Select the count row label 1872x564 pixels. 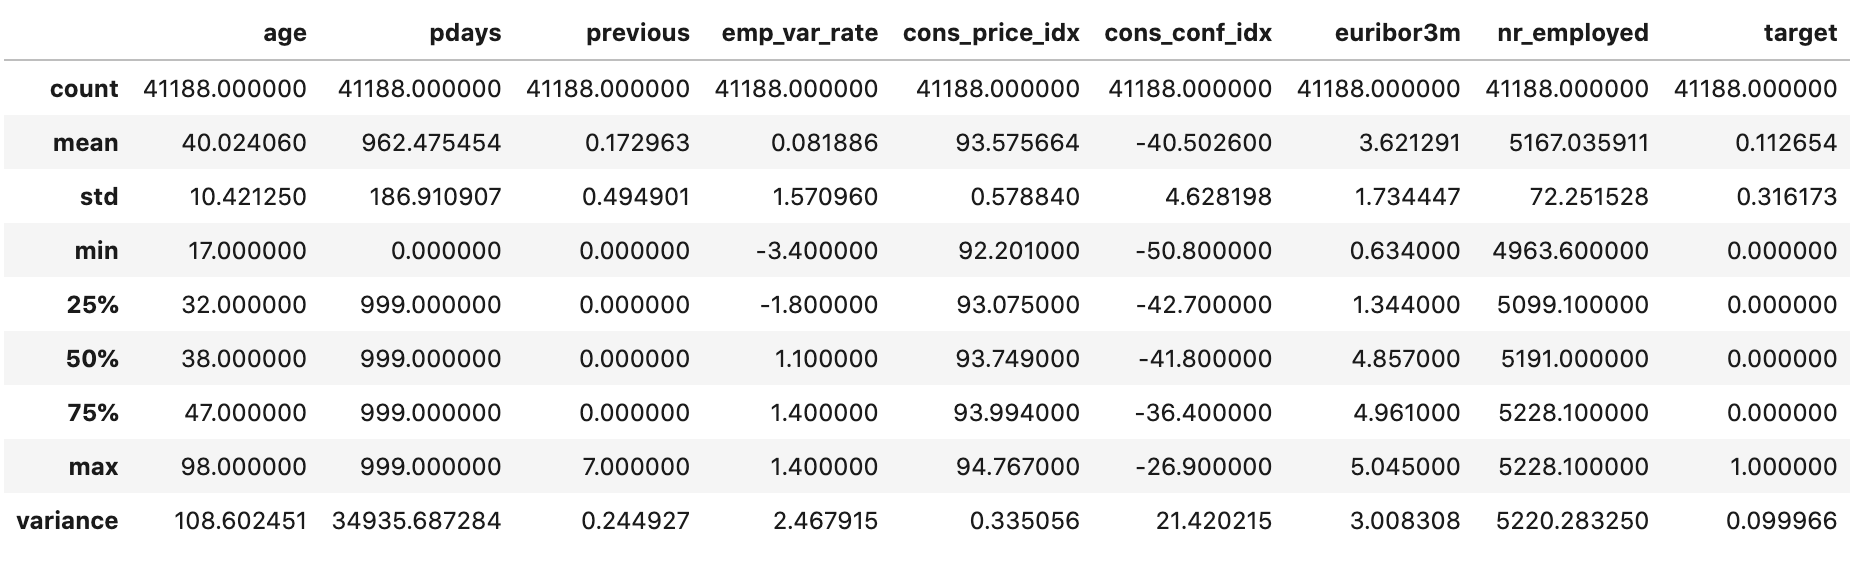click(84, 89)
